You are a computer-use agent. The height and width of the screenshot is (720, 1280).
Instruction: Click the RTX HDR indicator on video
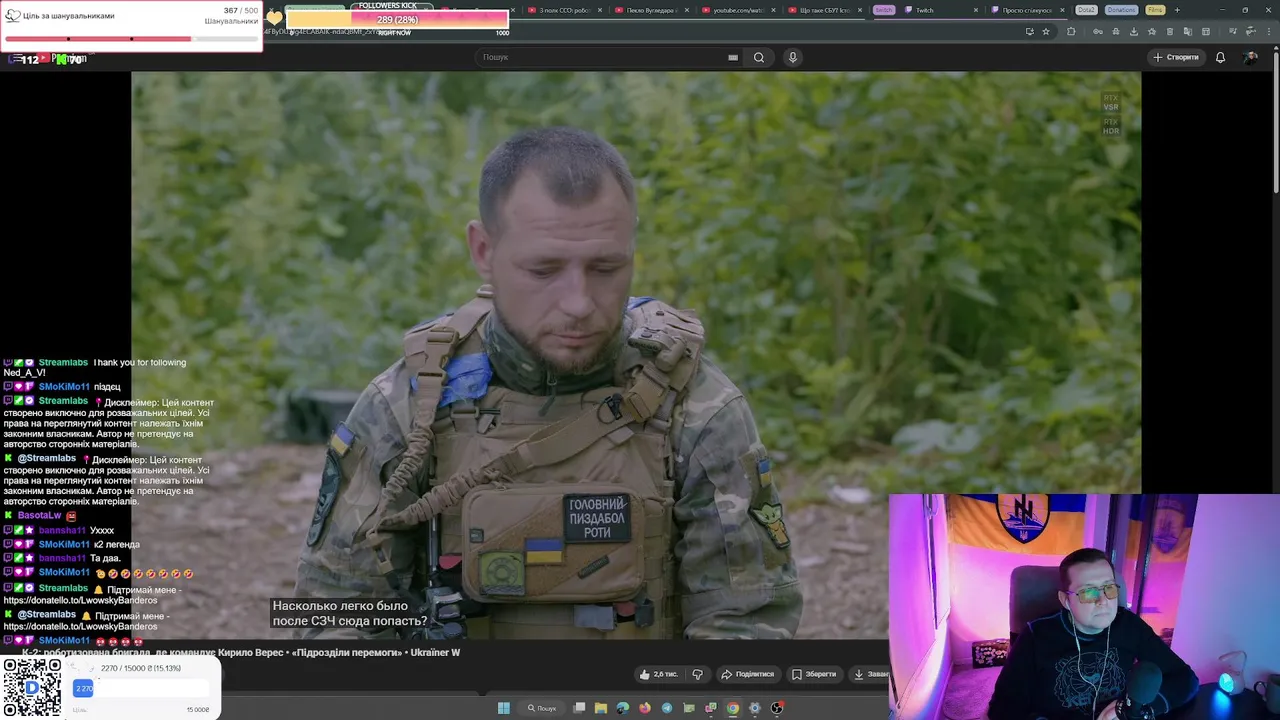pyautogui.click(x=1110, y=126)
